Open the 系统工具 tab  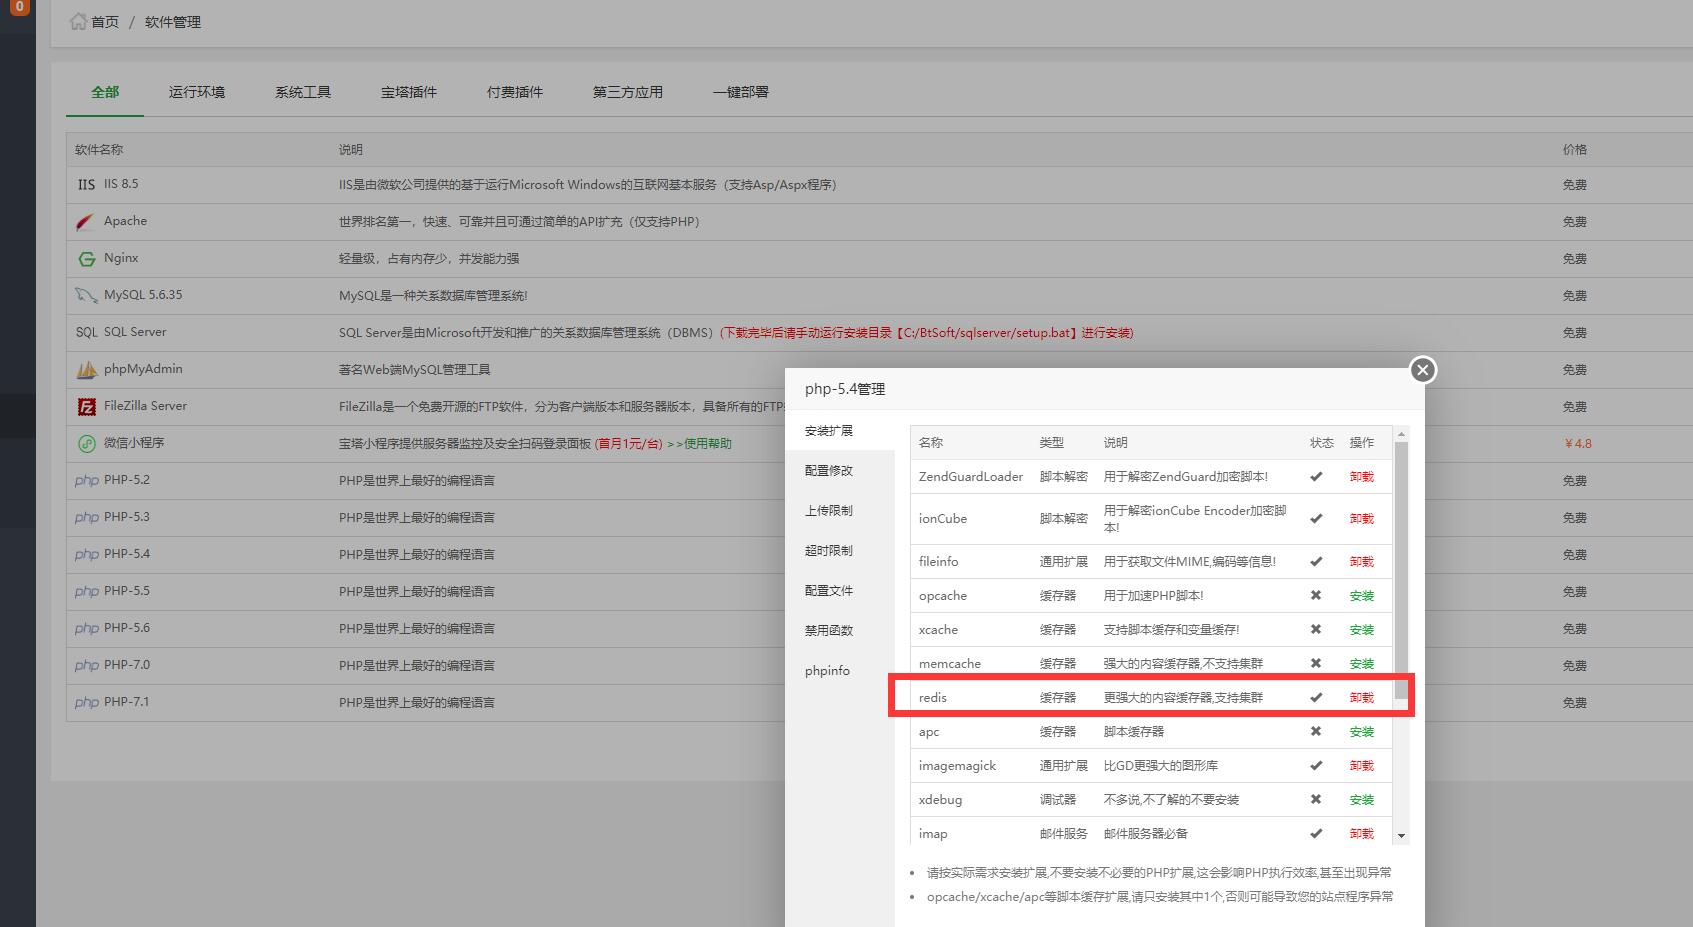click(303, 92)
